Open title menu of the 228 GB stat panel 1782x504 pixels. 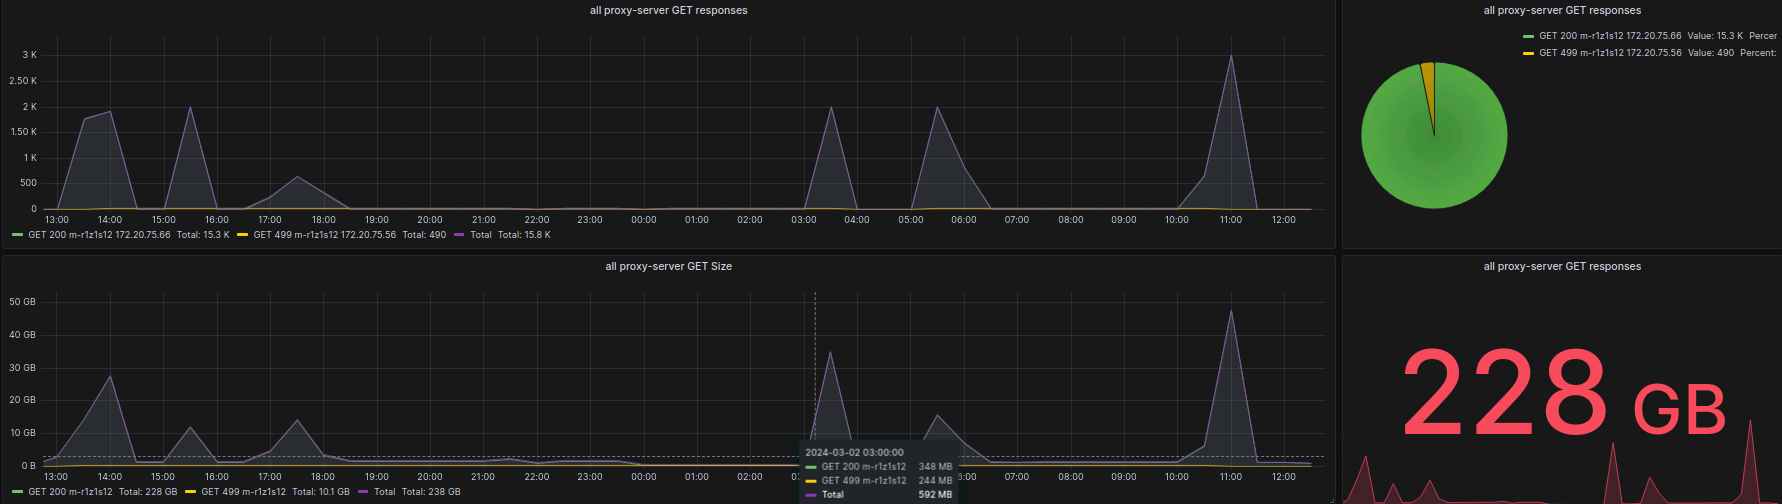tap(1562, 266)
